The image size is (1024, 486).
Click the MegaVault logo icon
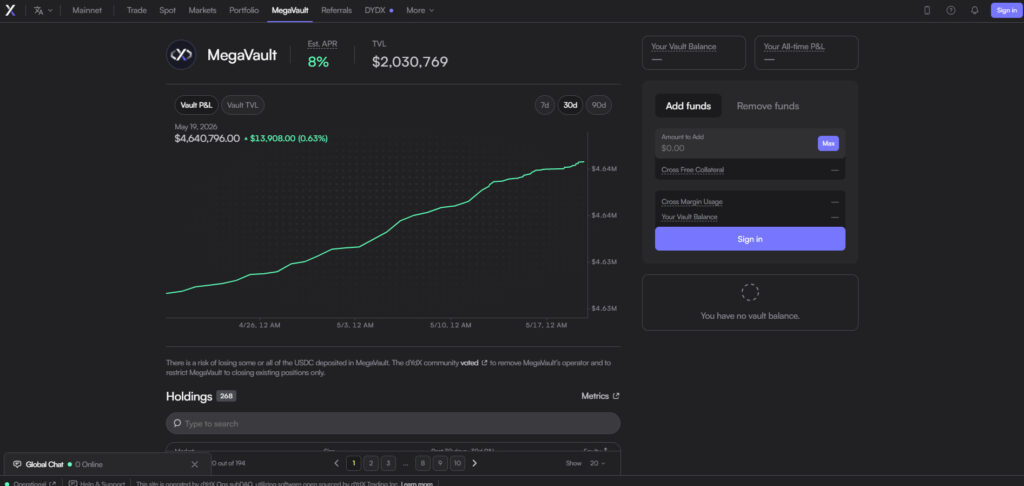pyautogui.click(x=181, y=55)
